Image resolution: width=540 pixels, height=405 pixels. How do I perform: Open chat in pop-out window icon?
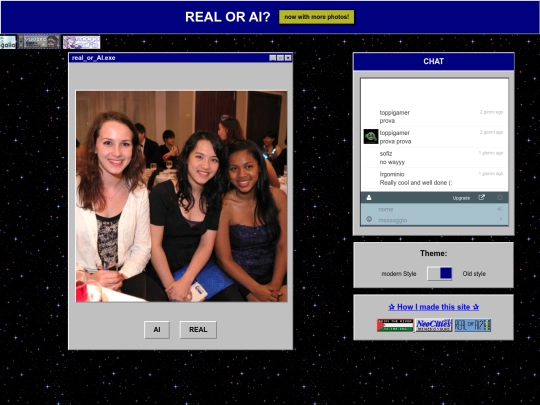481,197
